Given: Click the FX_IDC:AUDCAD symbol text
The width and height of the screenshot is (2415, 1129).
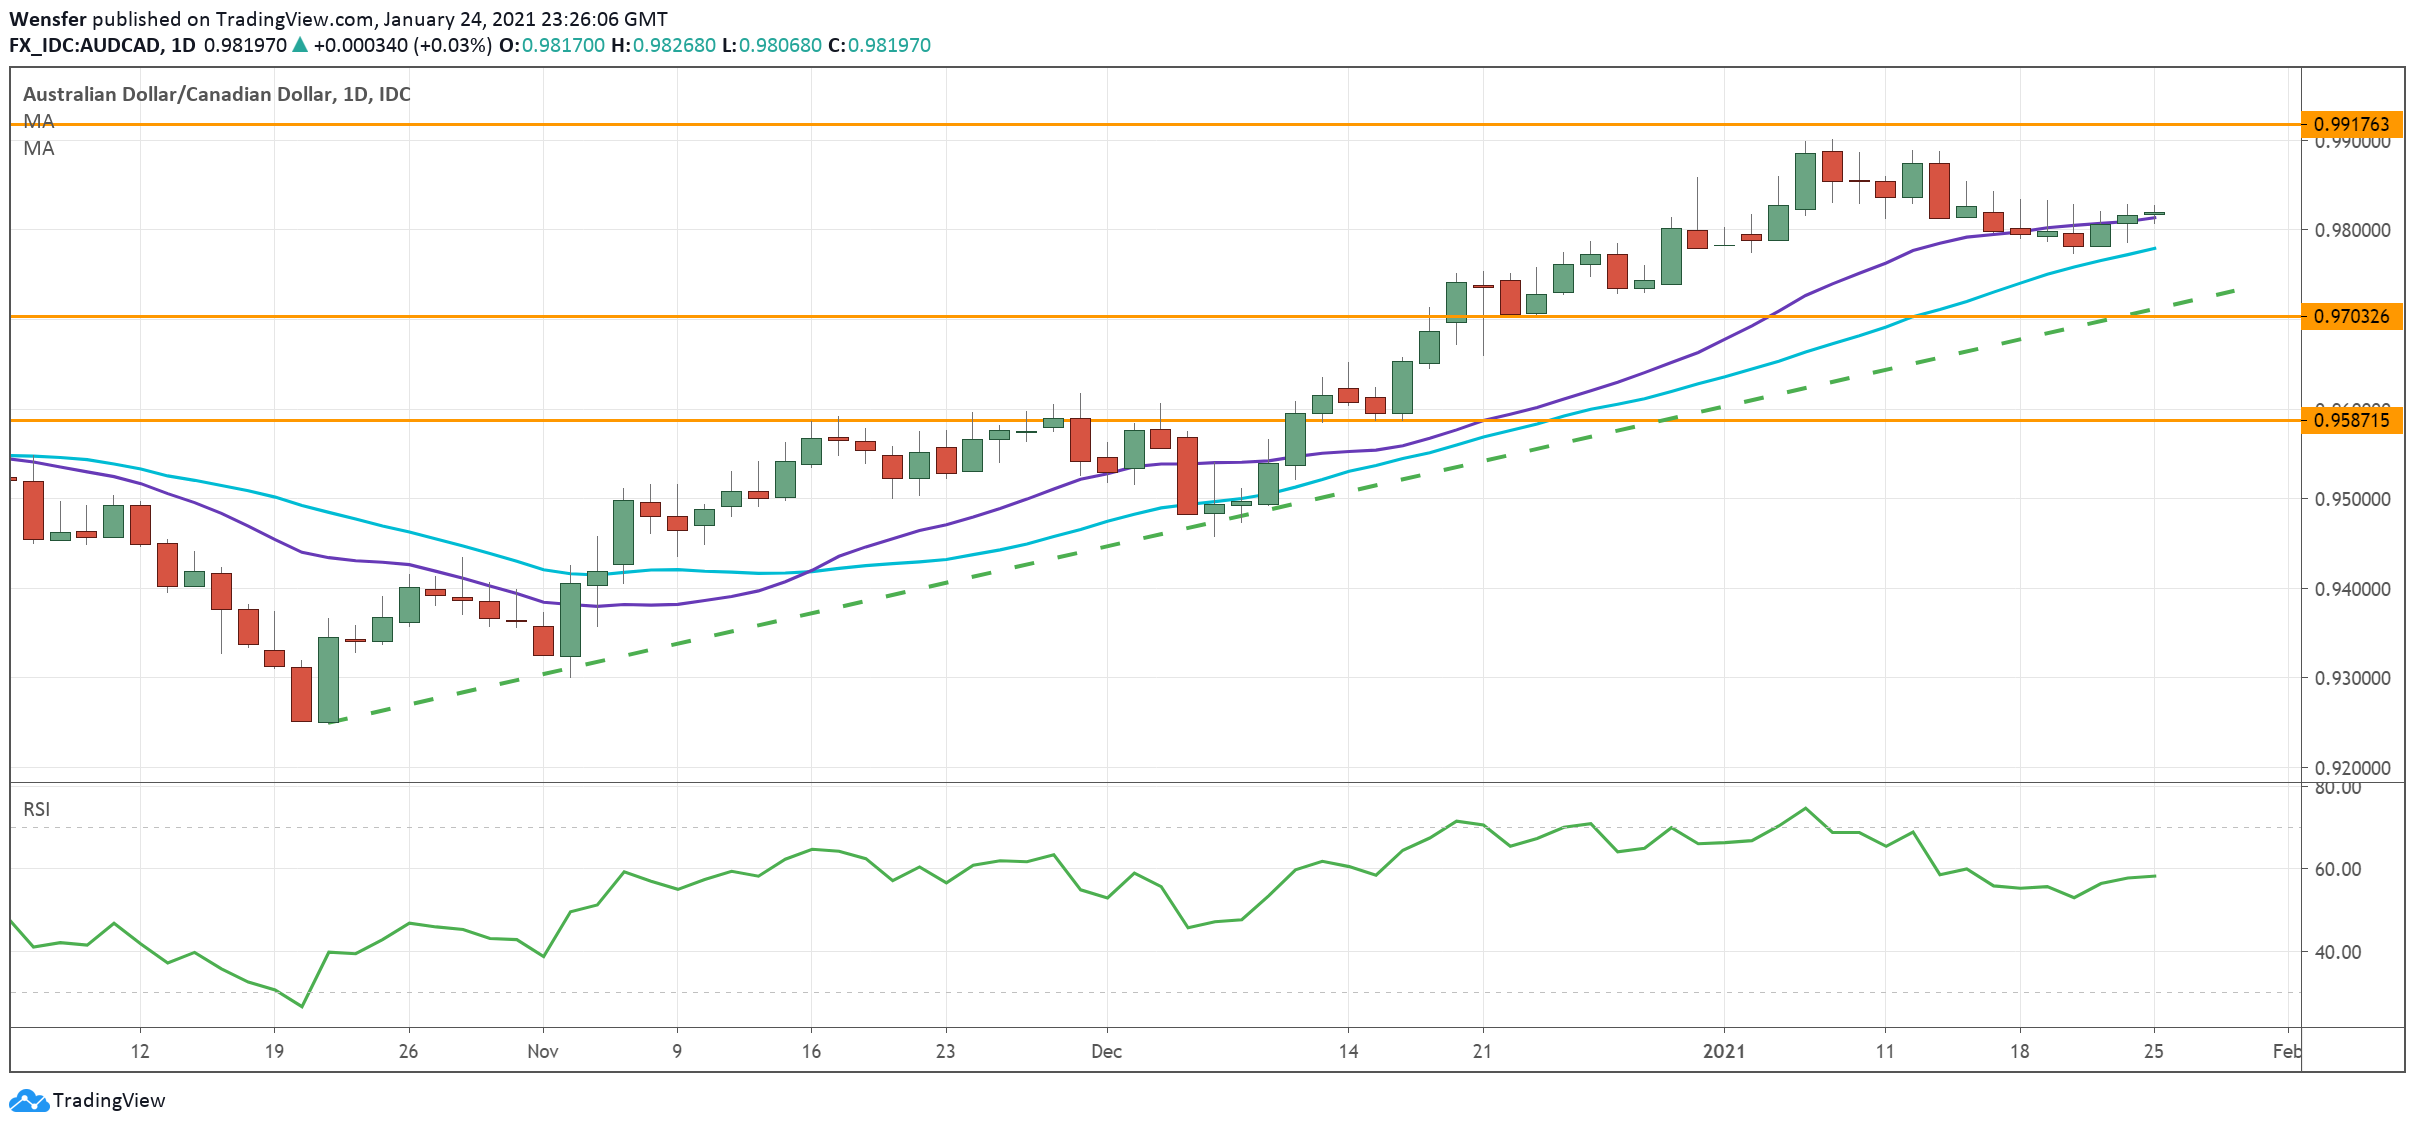Looking at the screenshot, I should [87, 45].
